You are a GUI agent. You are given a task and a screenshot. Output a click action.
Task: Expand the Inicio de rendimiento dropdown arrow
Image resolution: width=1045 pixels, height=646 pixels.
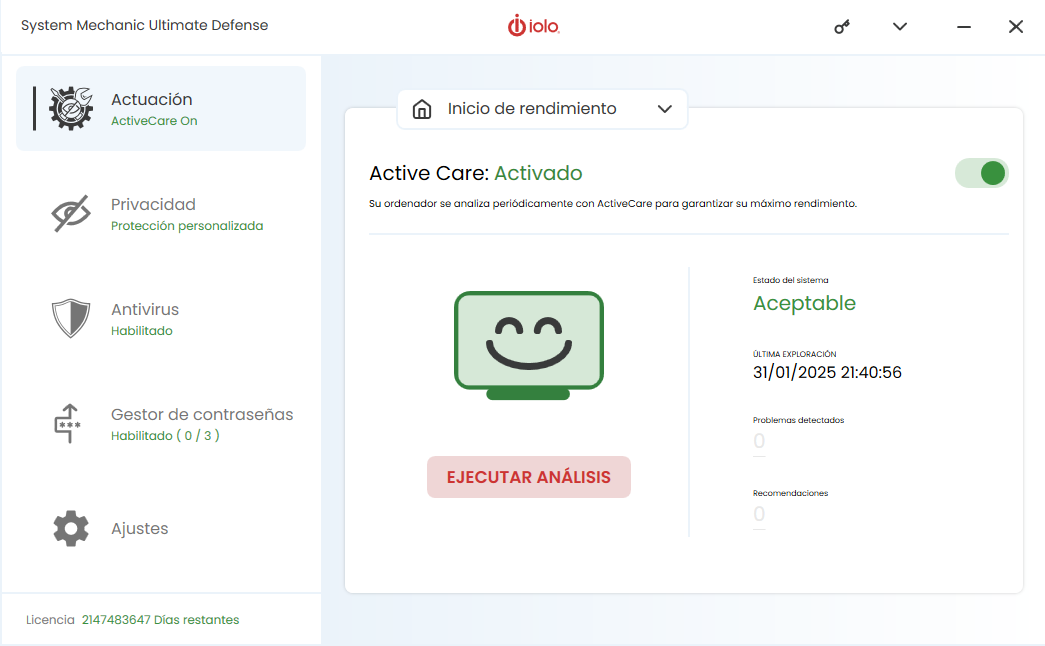click(664, 109)
